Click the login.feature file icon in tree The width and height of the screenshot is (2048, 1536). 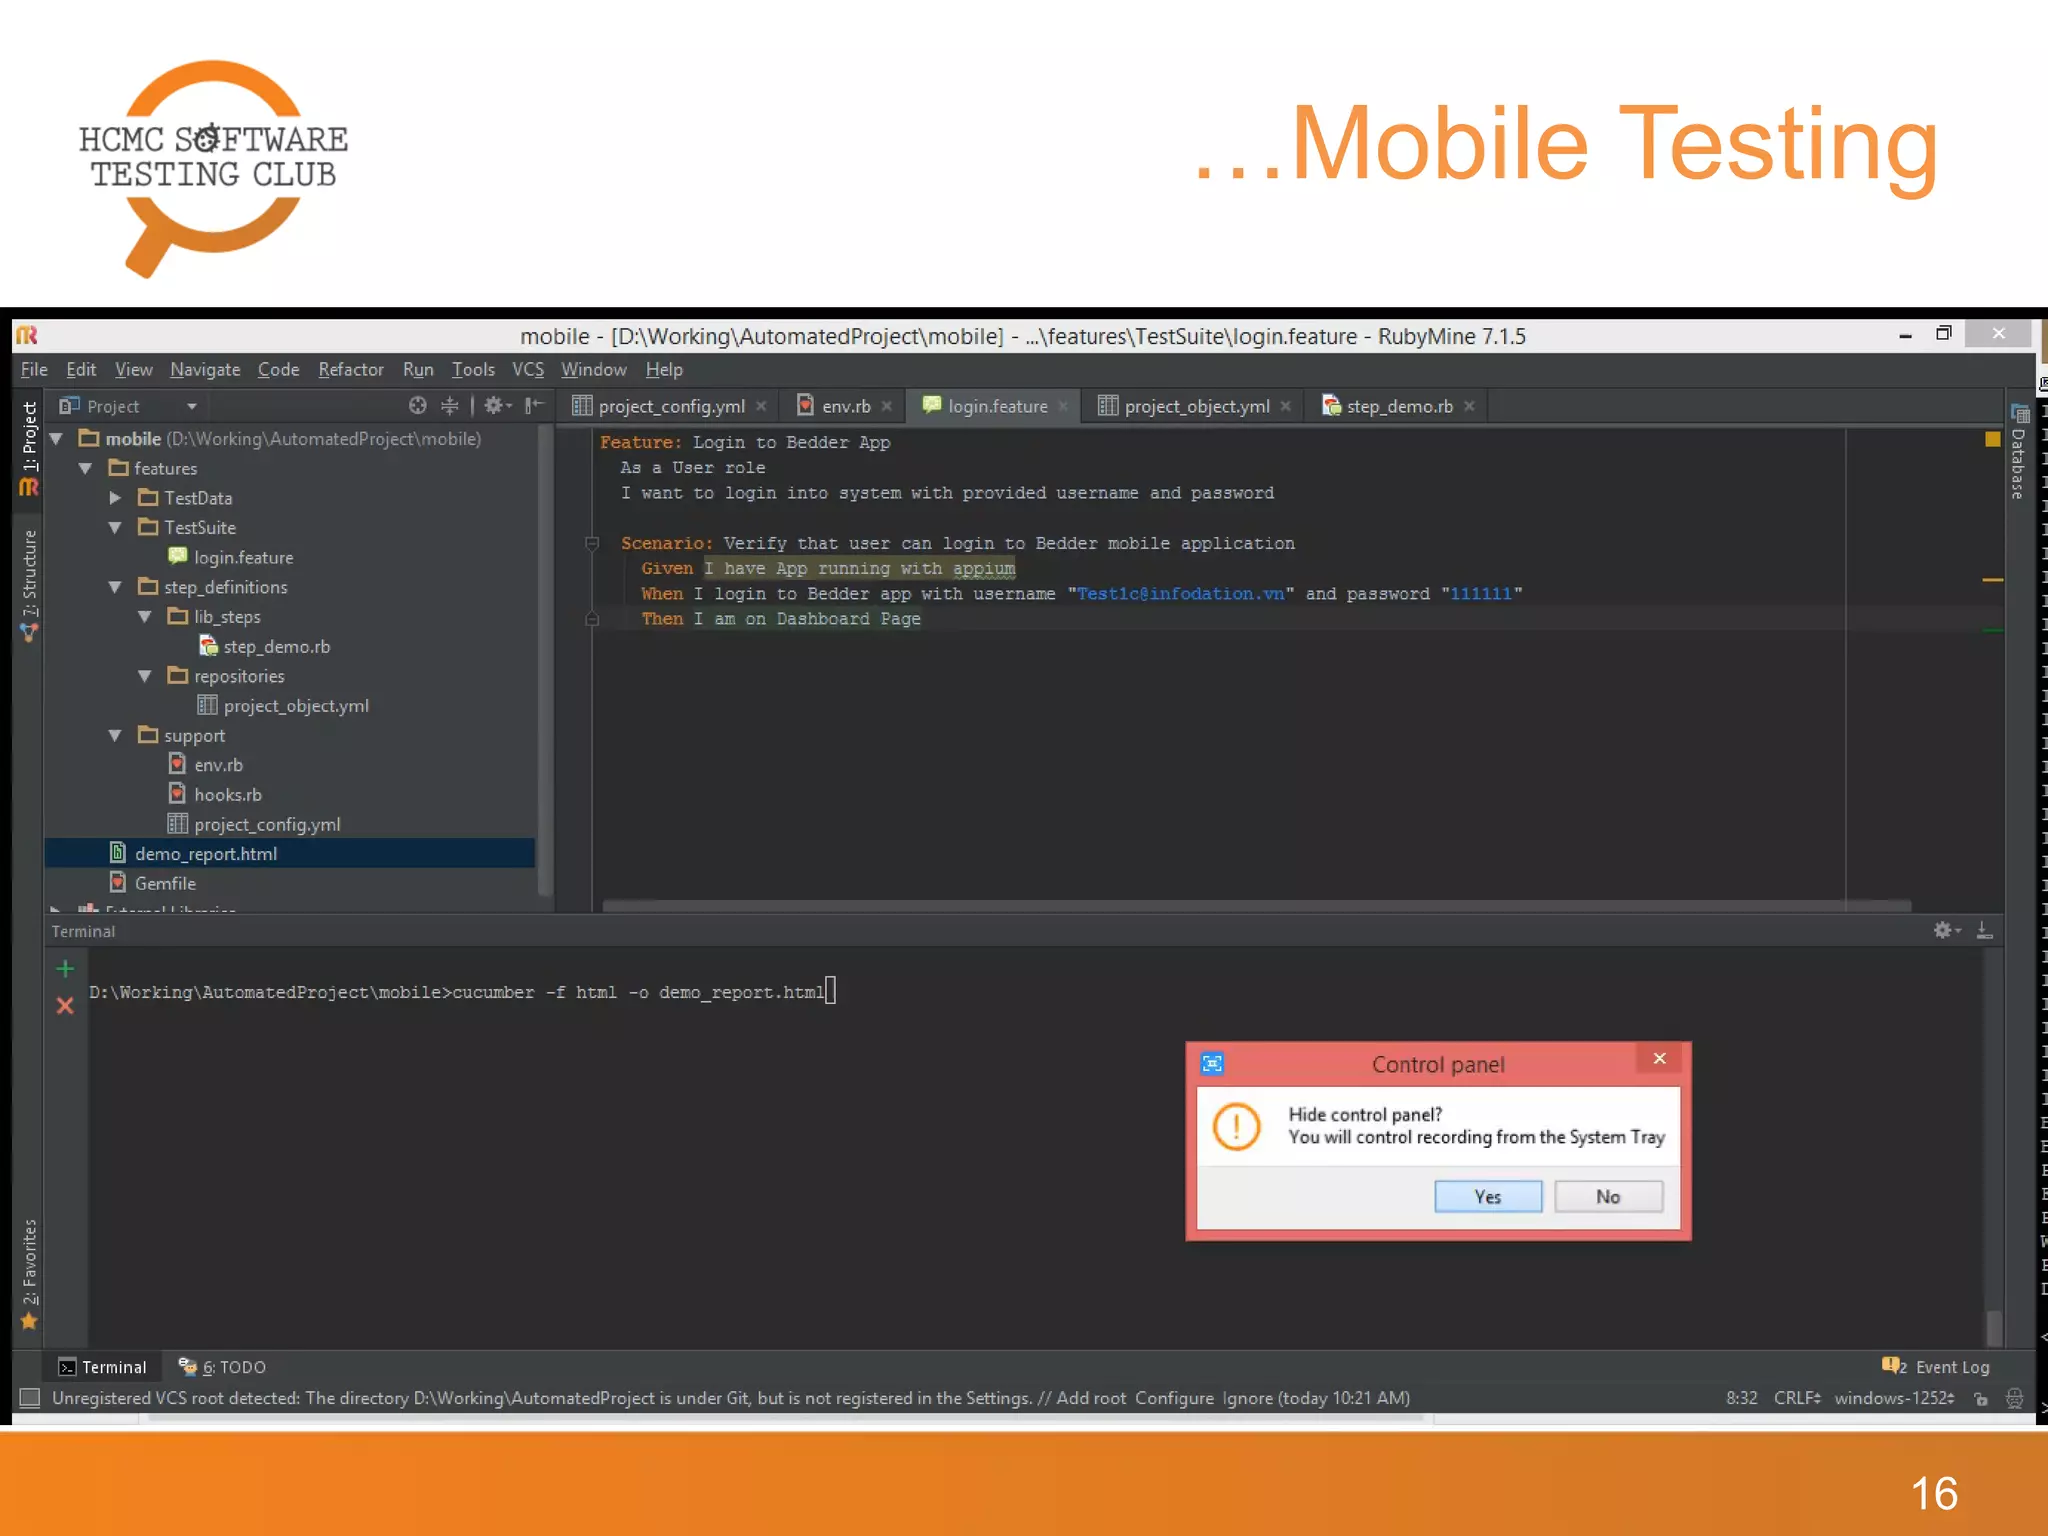pyautogui.click(x=178, y=557)
